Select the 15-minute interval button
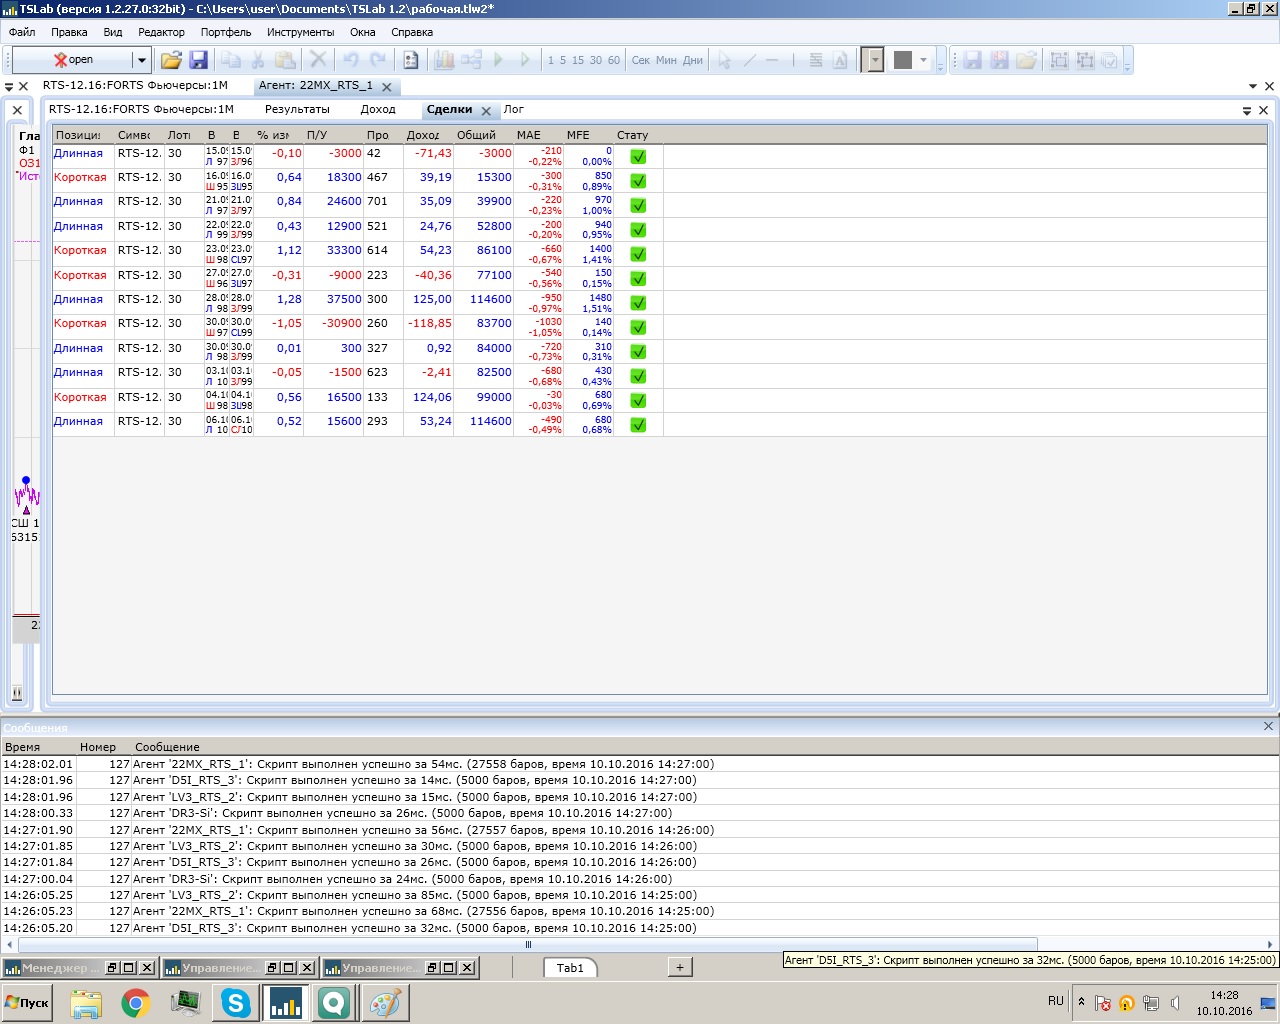 pyautogui.click(x=578, y=60)
